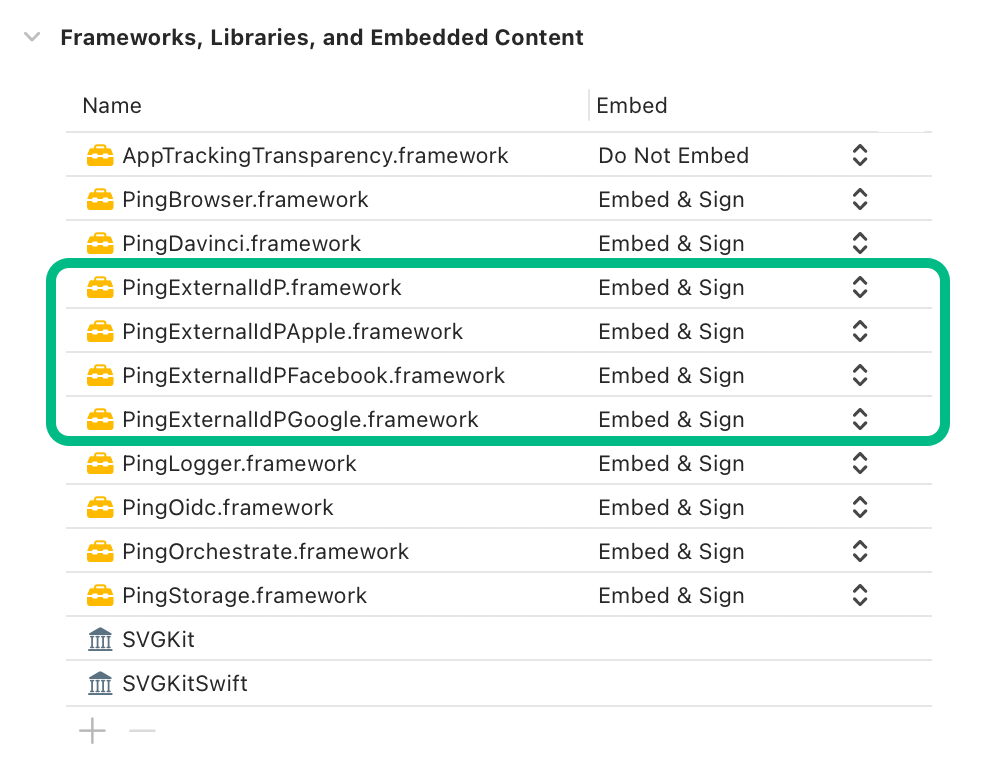Click the PingExternalIdPGoogle.framework toolbox icon
The width and height of the screenshot is (994, 778).
100,420
